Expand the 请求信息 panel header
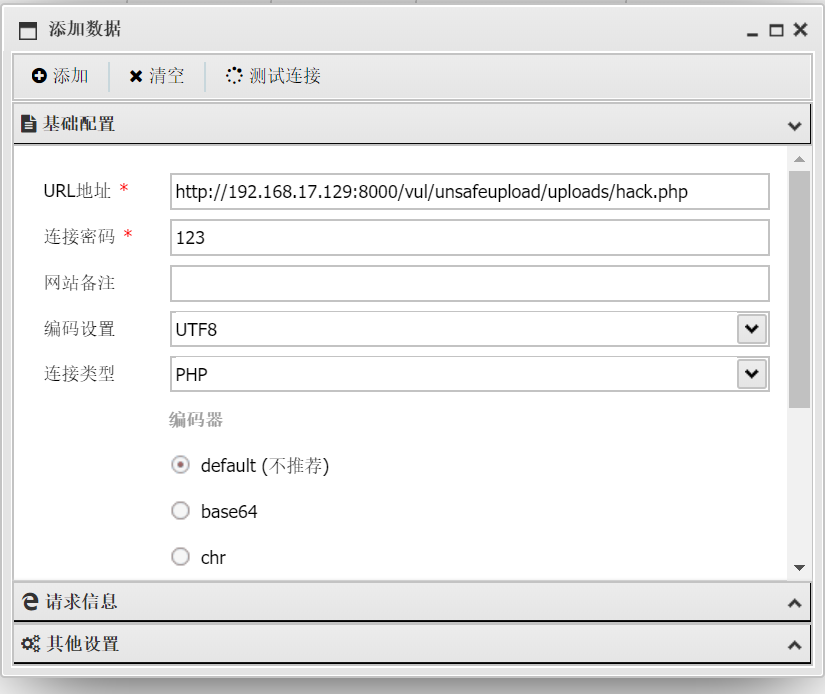 [794, 603]
